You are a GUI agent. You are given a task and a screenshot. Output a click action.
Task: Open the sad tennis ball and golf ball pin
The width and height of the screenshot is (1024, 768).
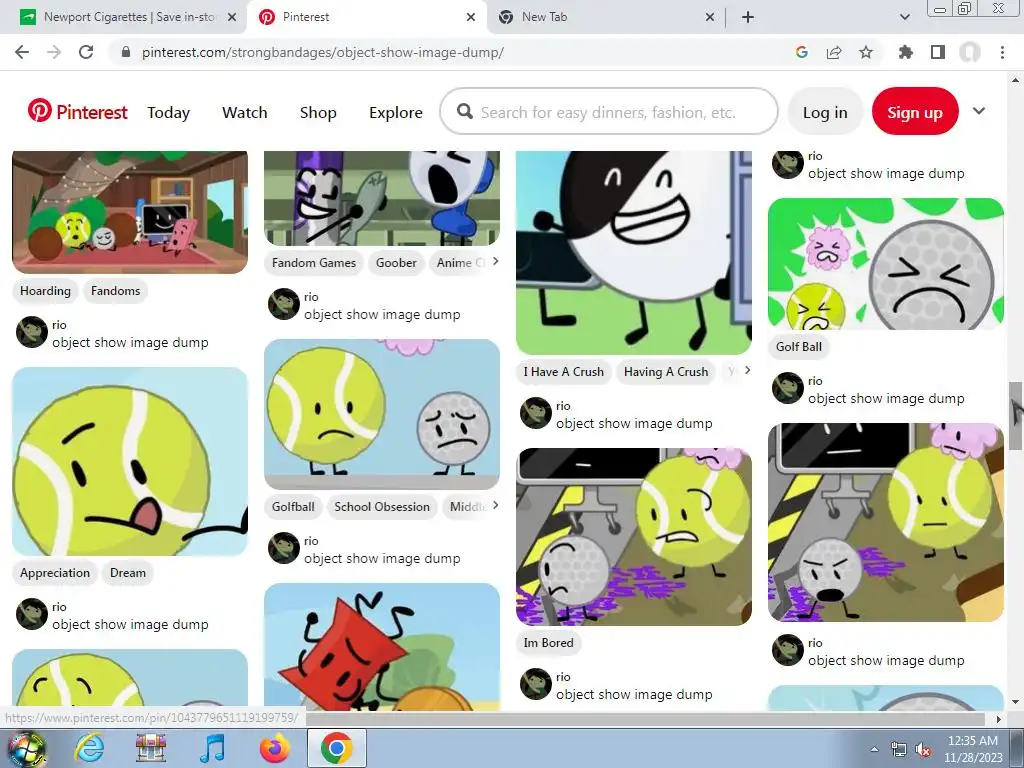click(382, 414)
